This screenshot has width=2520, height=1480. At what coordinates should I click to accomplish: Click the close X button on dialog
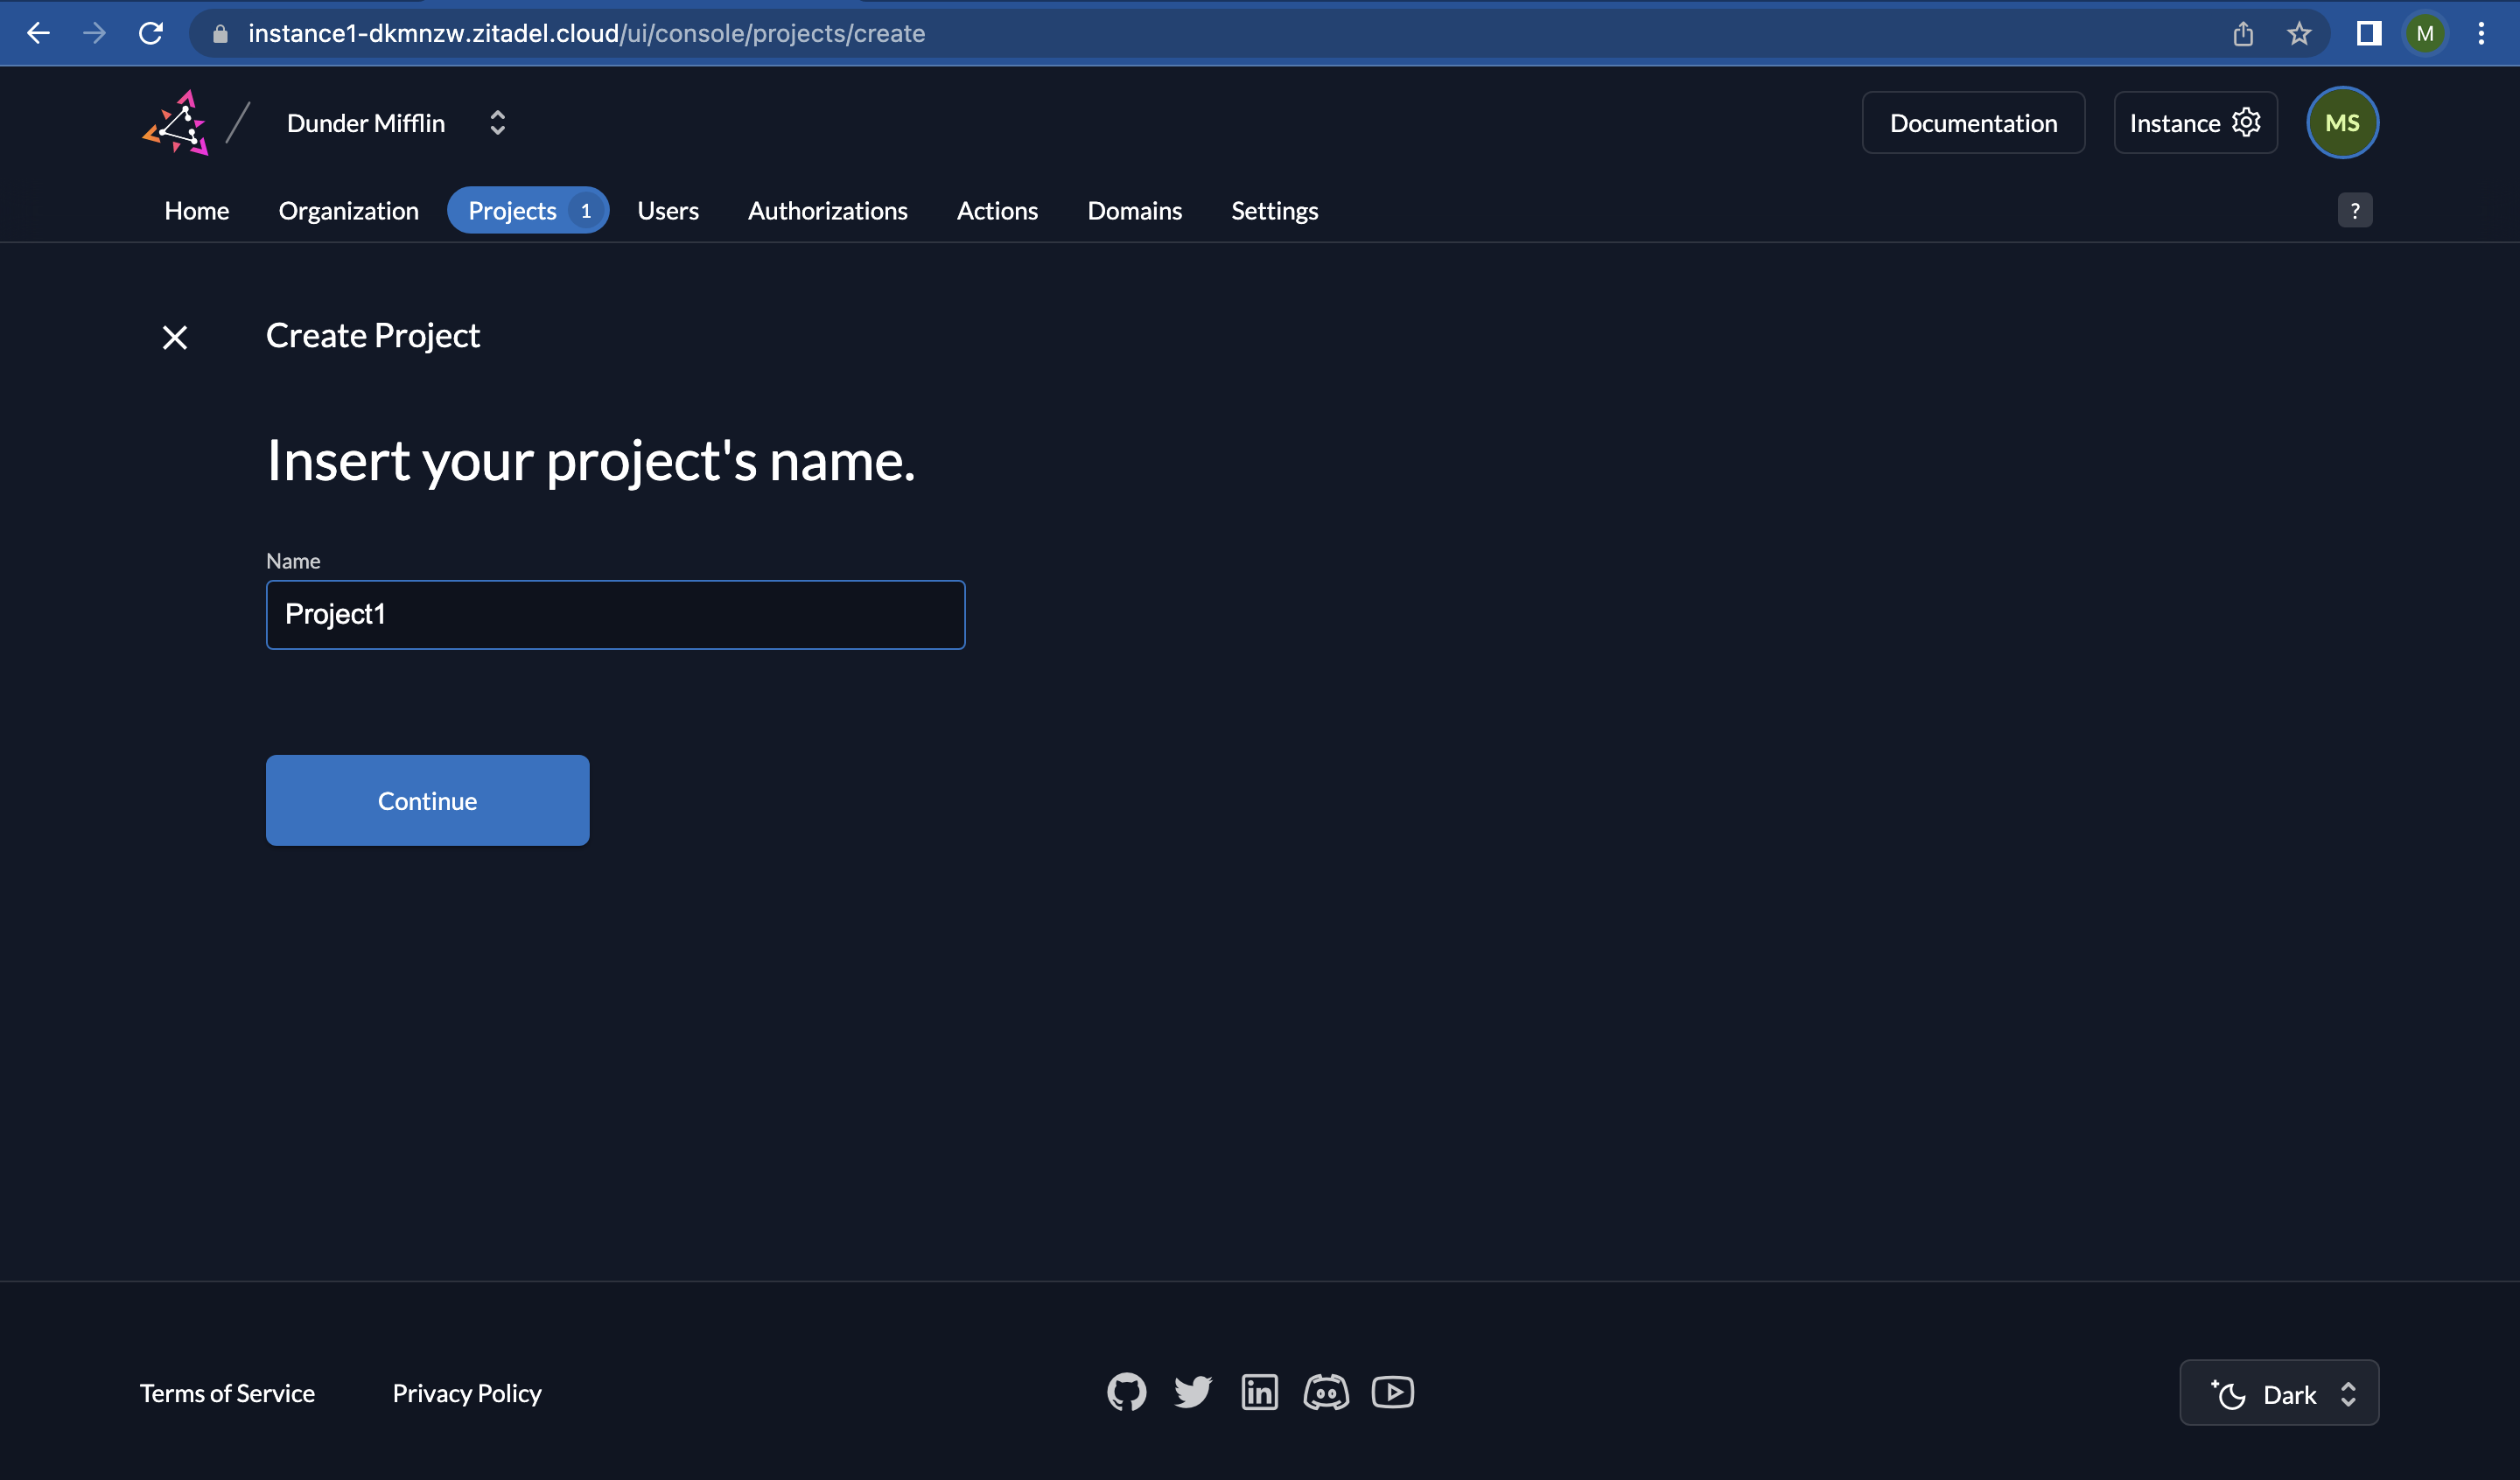[x=172, y=335]
